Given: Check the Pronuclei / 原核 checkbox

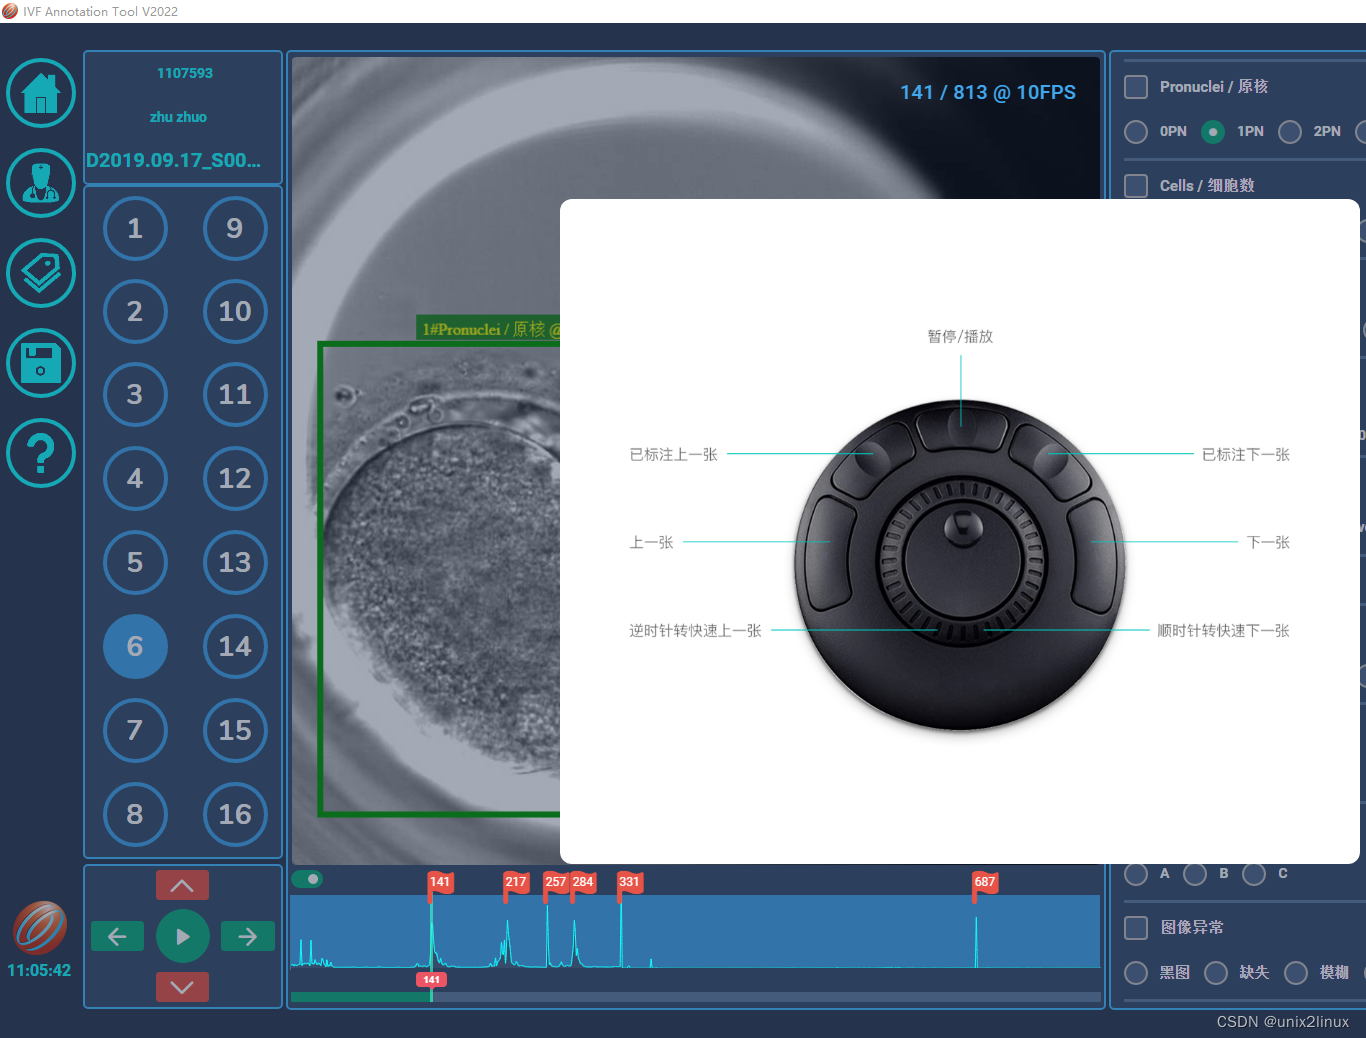Looking at the screenshot, I should pos(1136,87).
